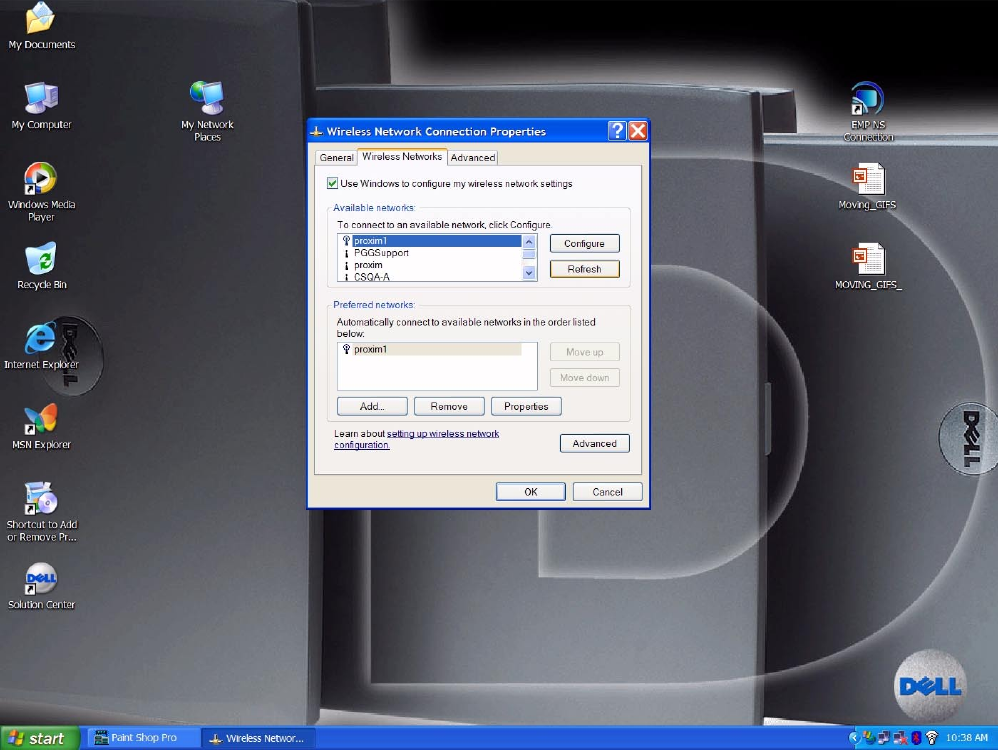
Task: Switch to the Advanced tab
Action: 473,157
